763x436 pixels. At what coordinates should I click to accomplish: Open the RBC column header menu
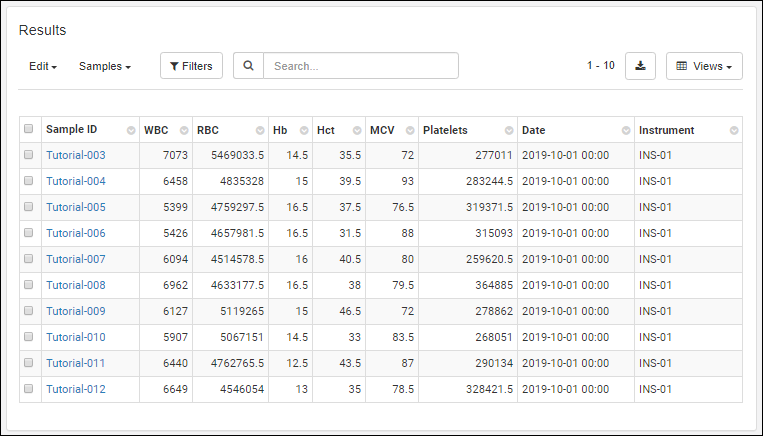(x=259, y=131)
